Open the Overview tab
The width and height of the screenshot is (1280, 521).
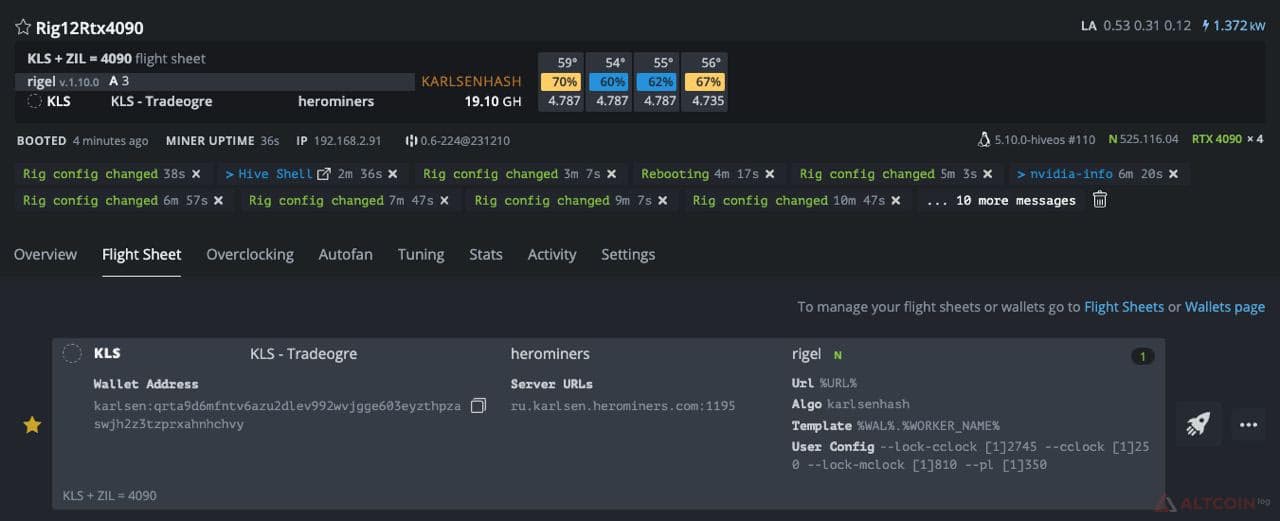[x=45, y=254]
